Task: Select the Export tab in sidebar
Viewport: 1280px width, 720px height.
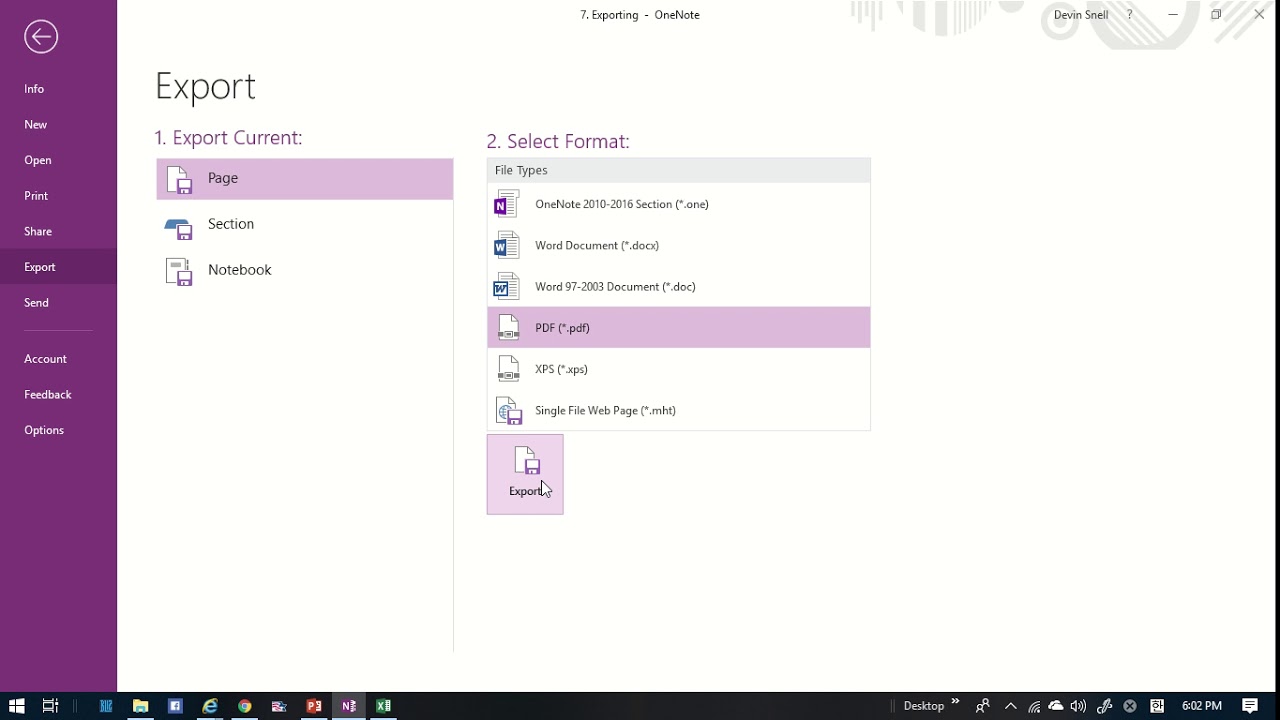Action: (x=58, y=267)
